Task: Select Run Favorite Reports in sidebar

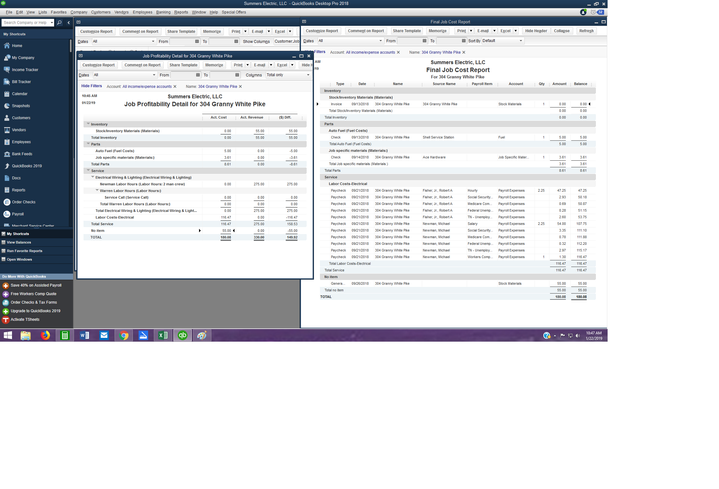Action: [24, 251]
